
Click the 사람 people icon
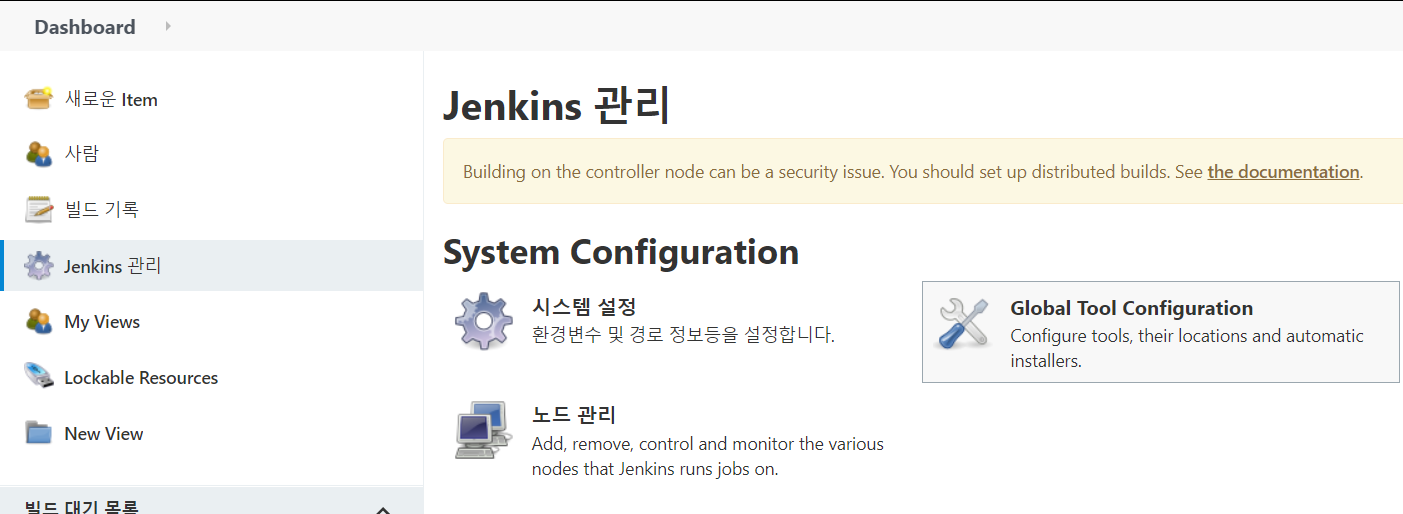[x=38, y=154]
